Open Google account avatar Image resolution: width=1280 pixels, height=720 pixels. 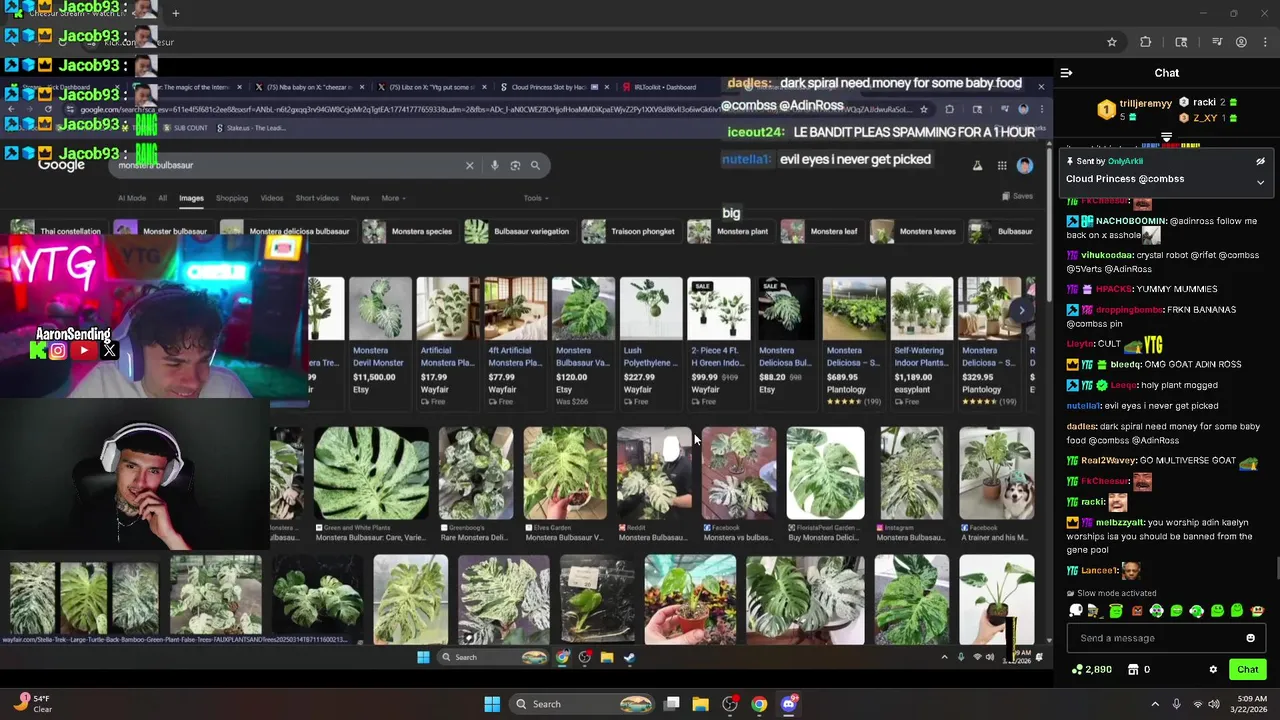(1025, 165)
